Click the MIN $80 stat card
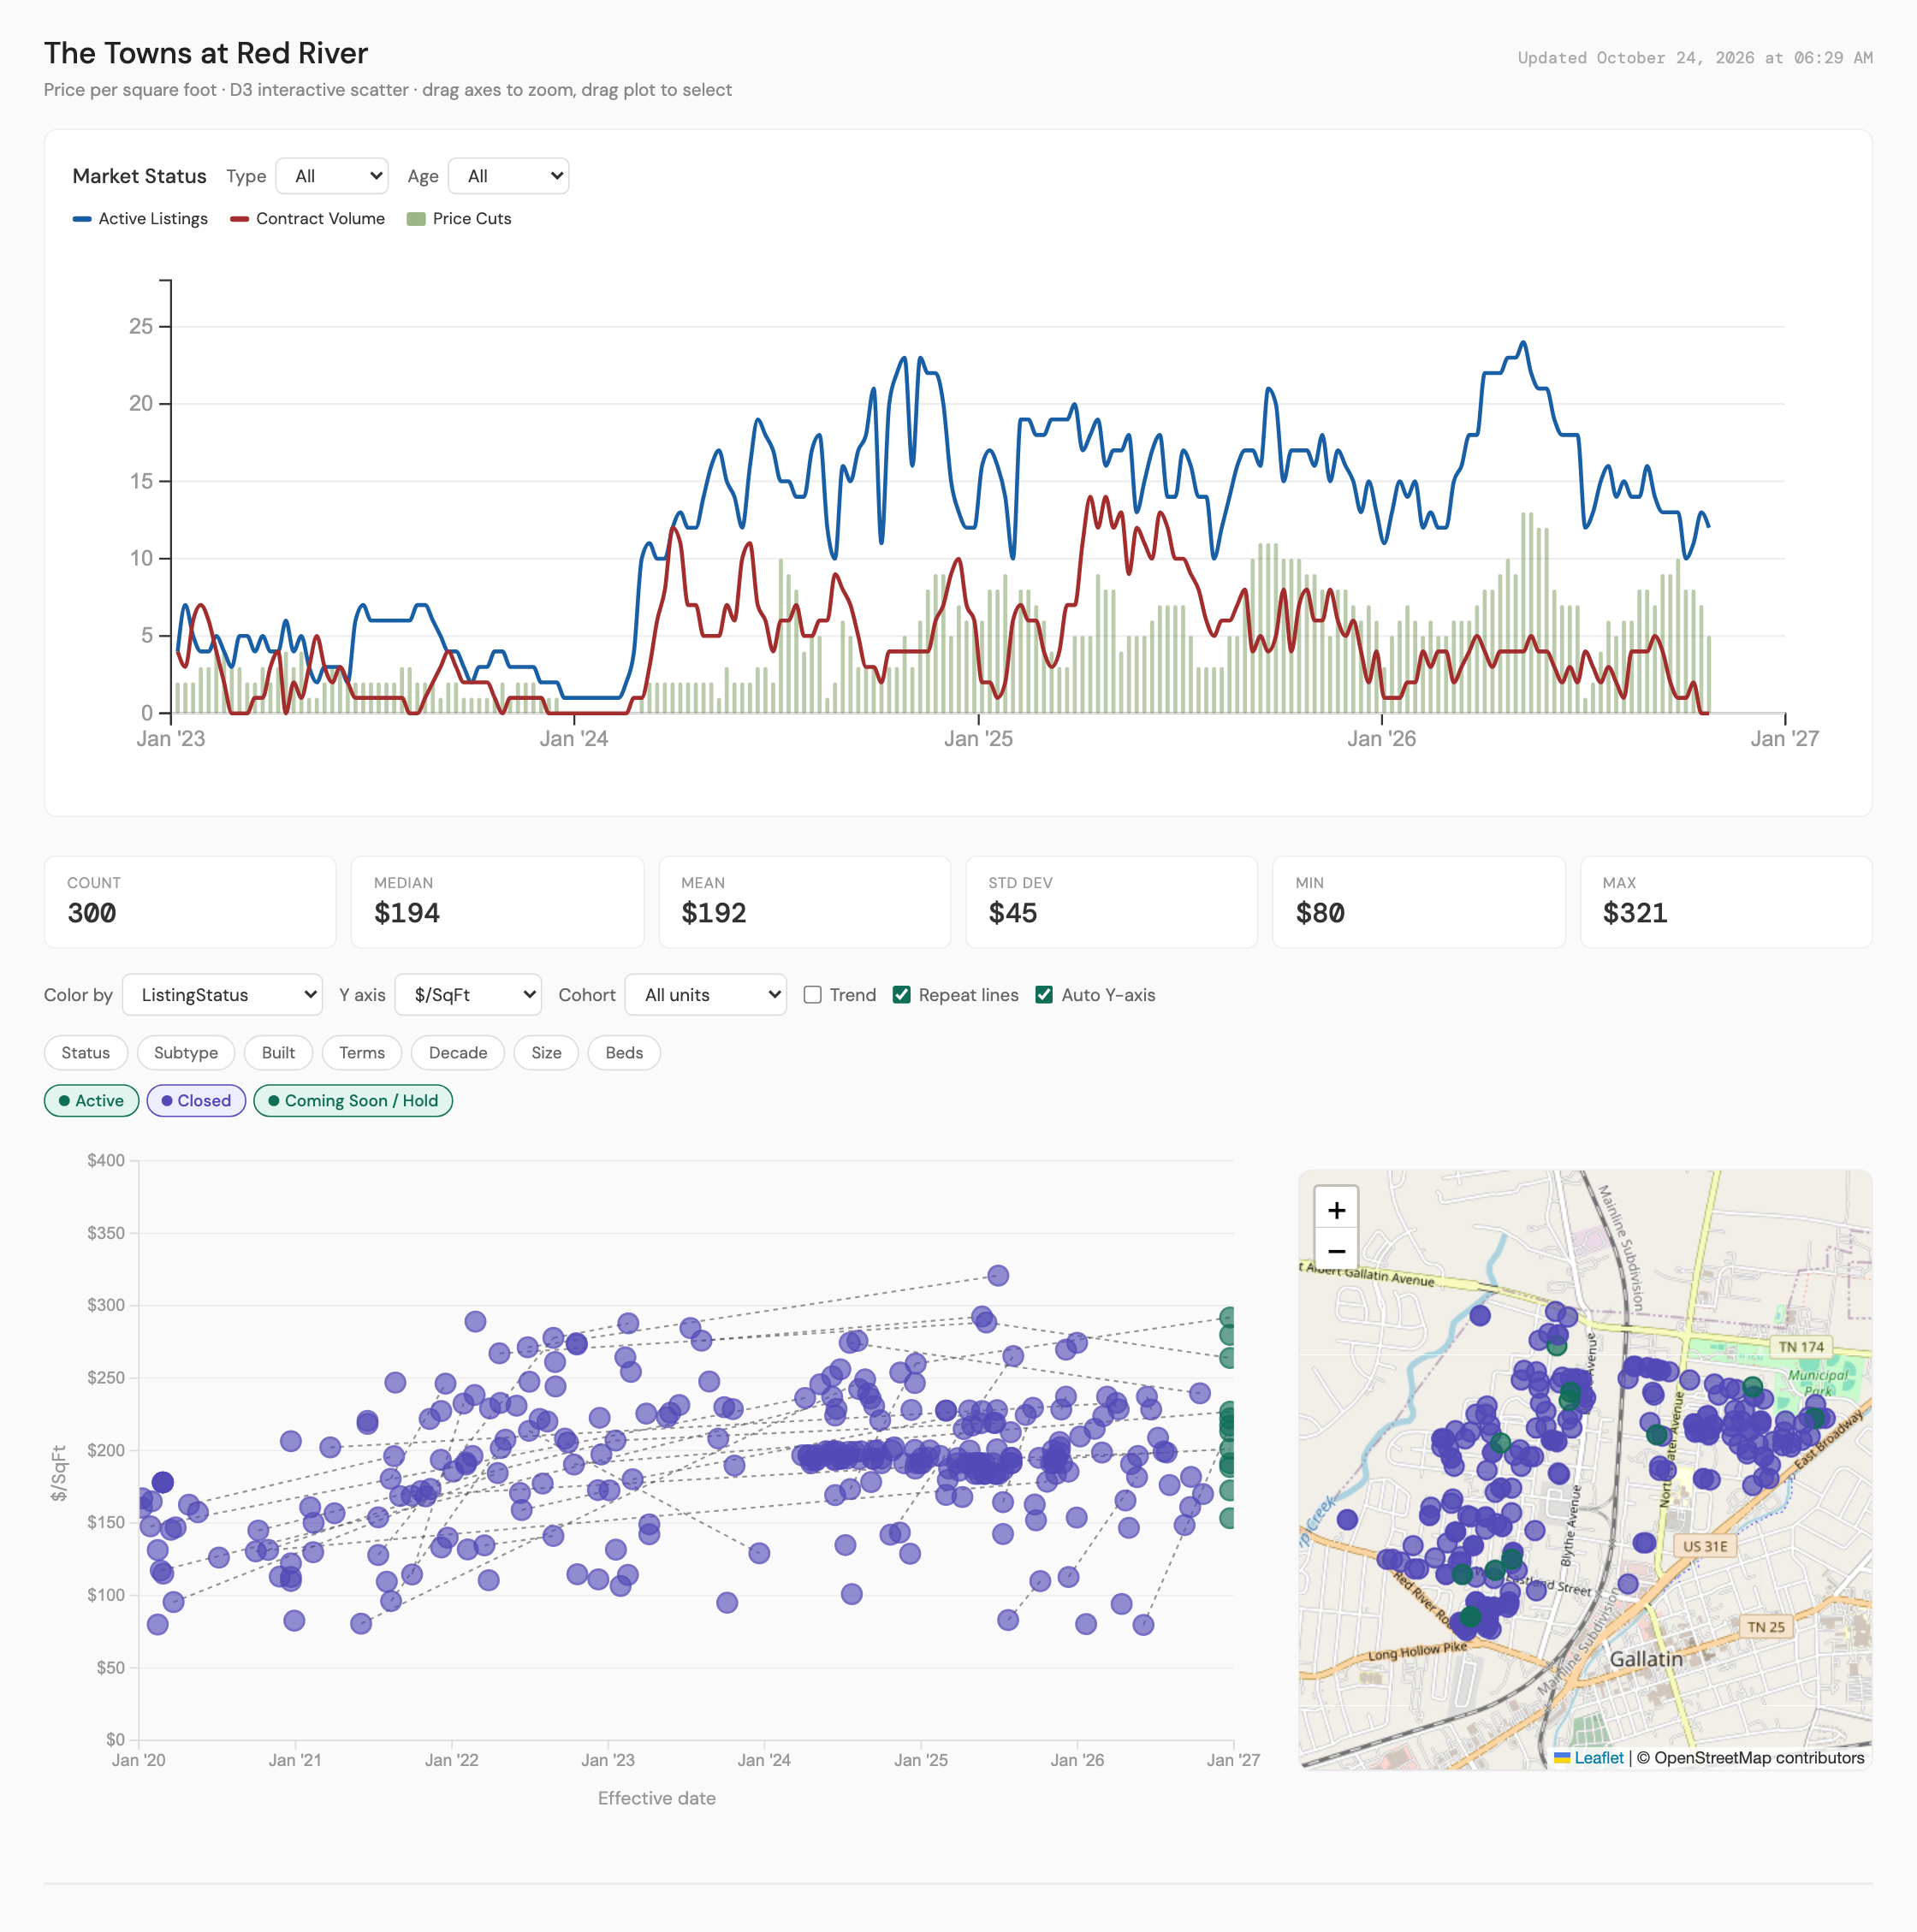Image resolution: width=1917 pixels, height=1932 pixels. 1418,902
